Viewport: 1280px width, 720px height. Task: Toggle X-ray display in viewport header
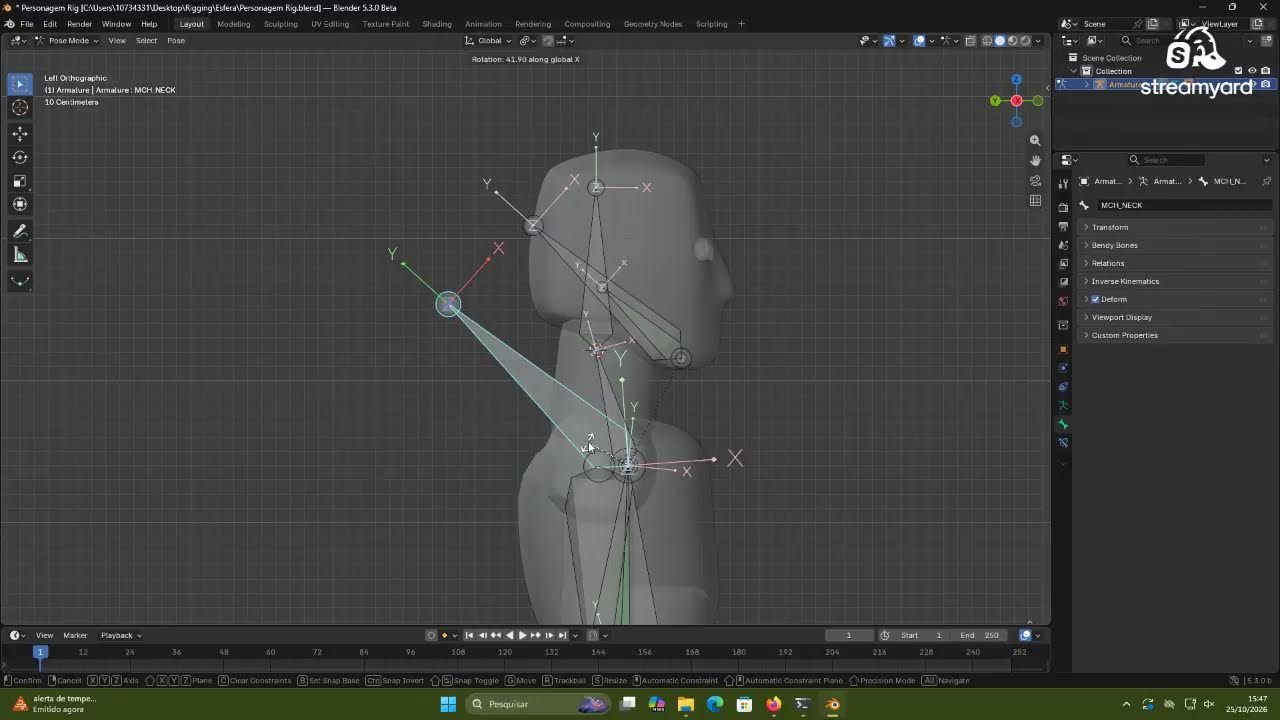click(x=970, y=41)
